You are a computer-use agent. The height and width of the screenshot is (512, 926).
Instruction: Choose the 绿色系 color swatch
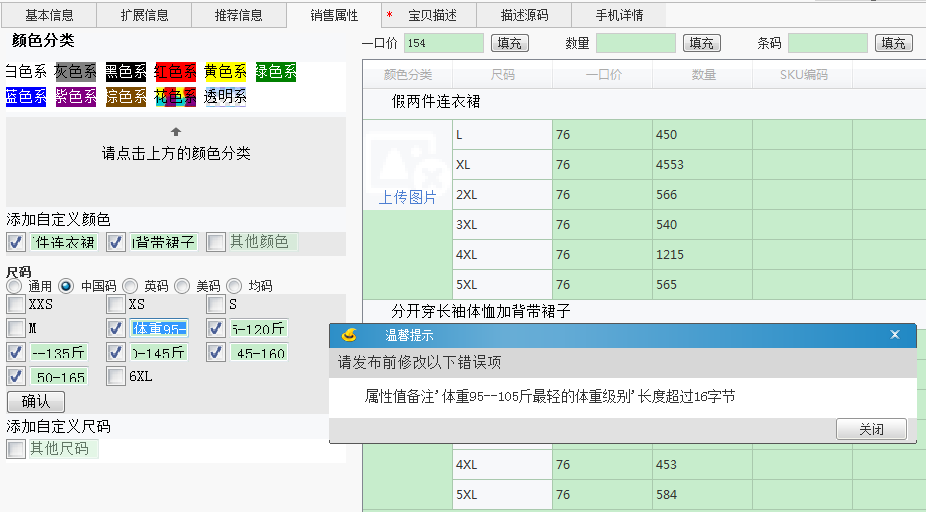tap(275, 72)
